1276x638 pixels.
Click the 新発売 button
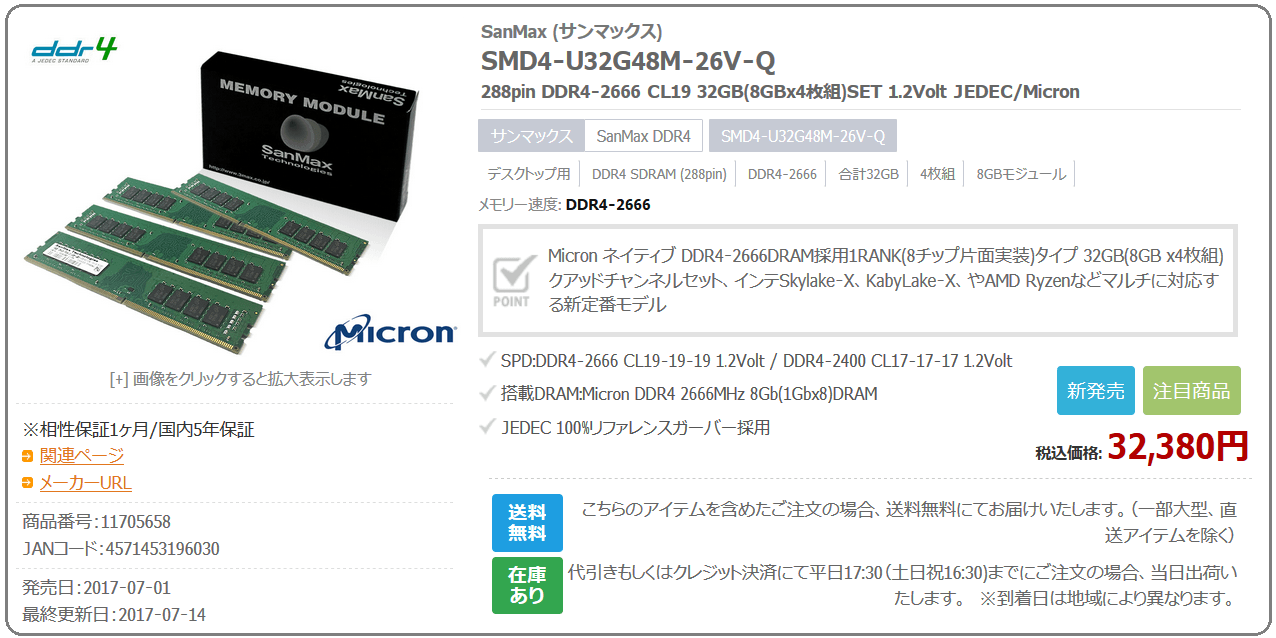(x=1096, y=391)
